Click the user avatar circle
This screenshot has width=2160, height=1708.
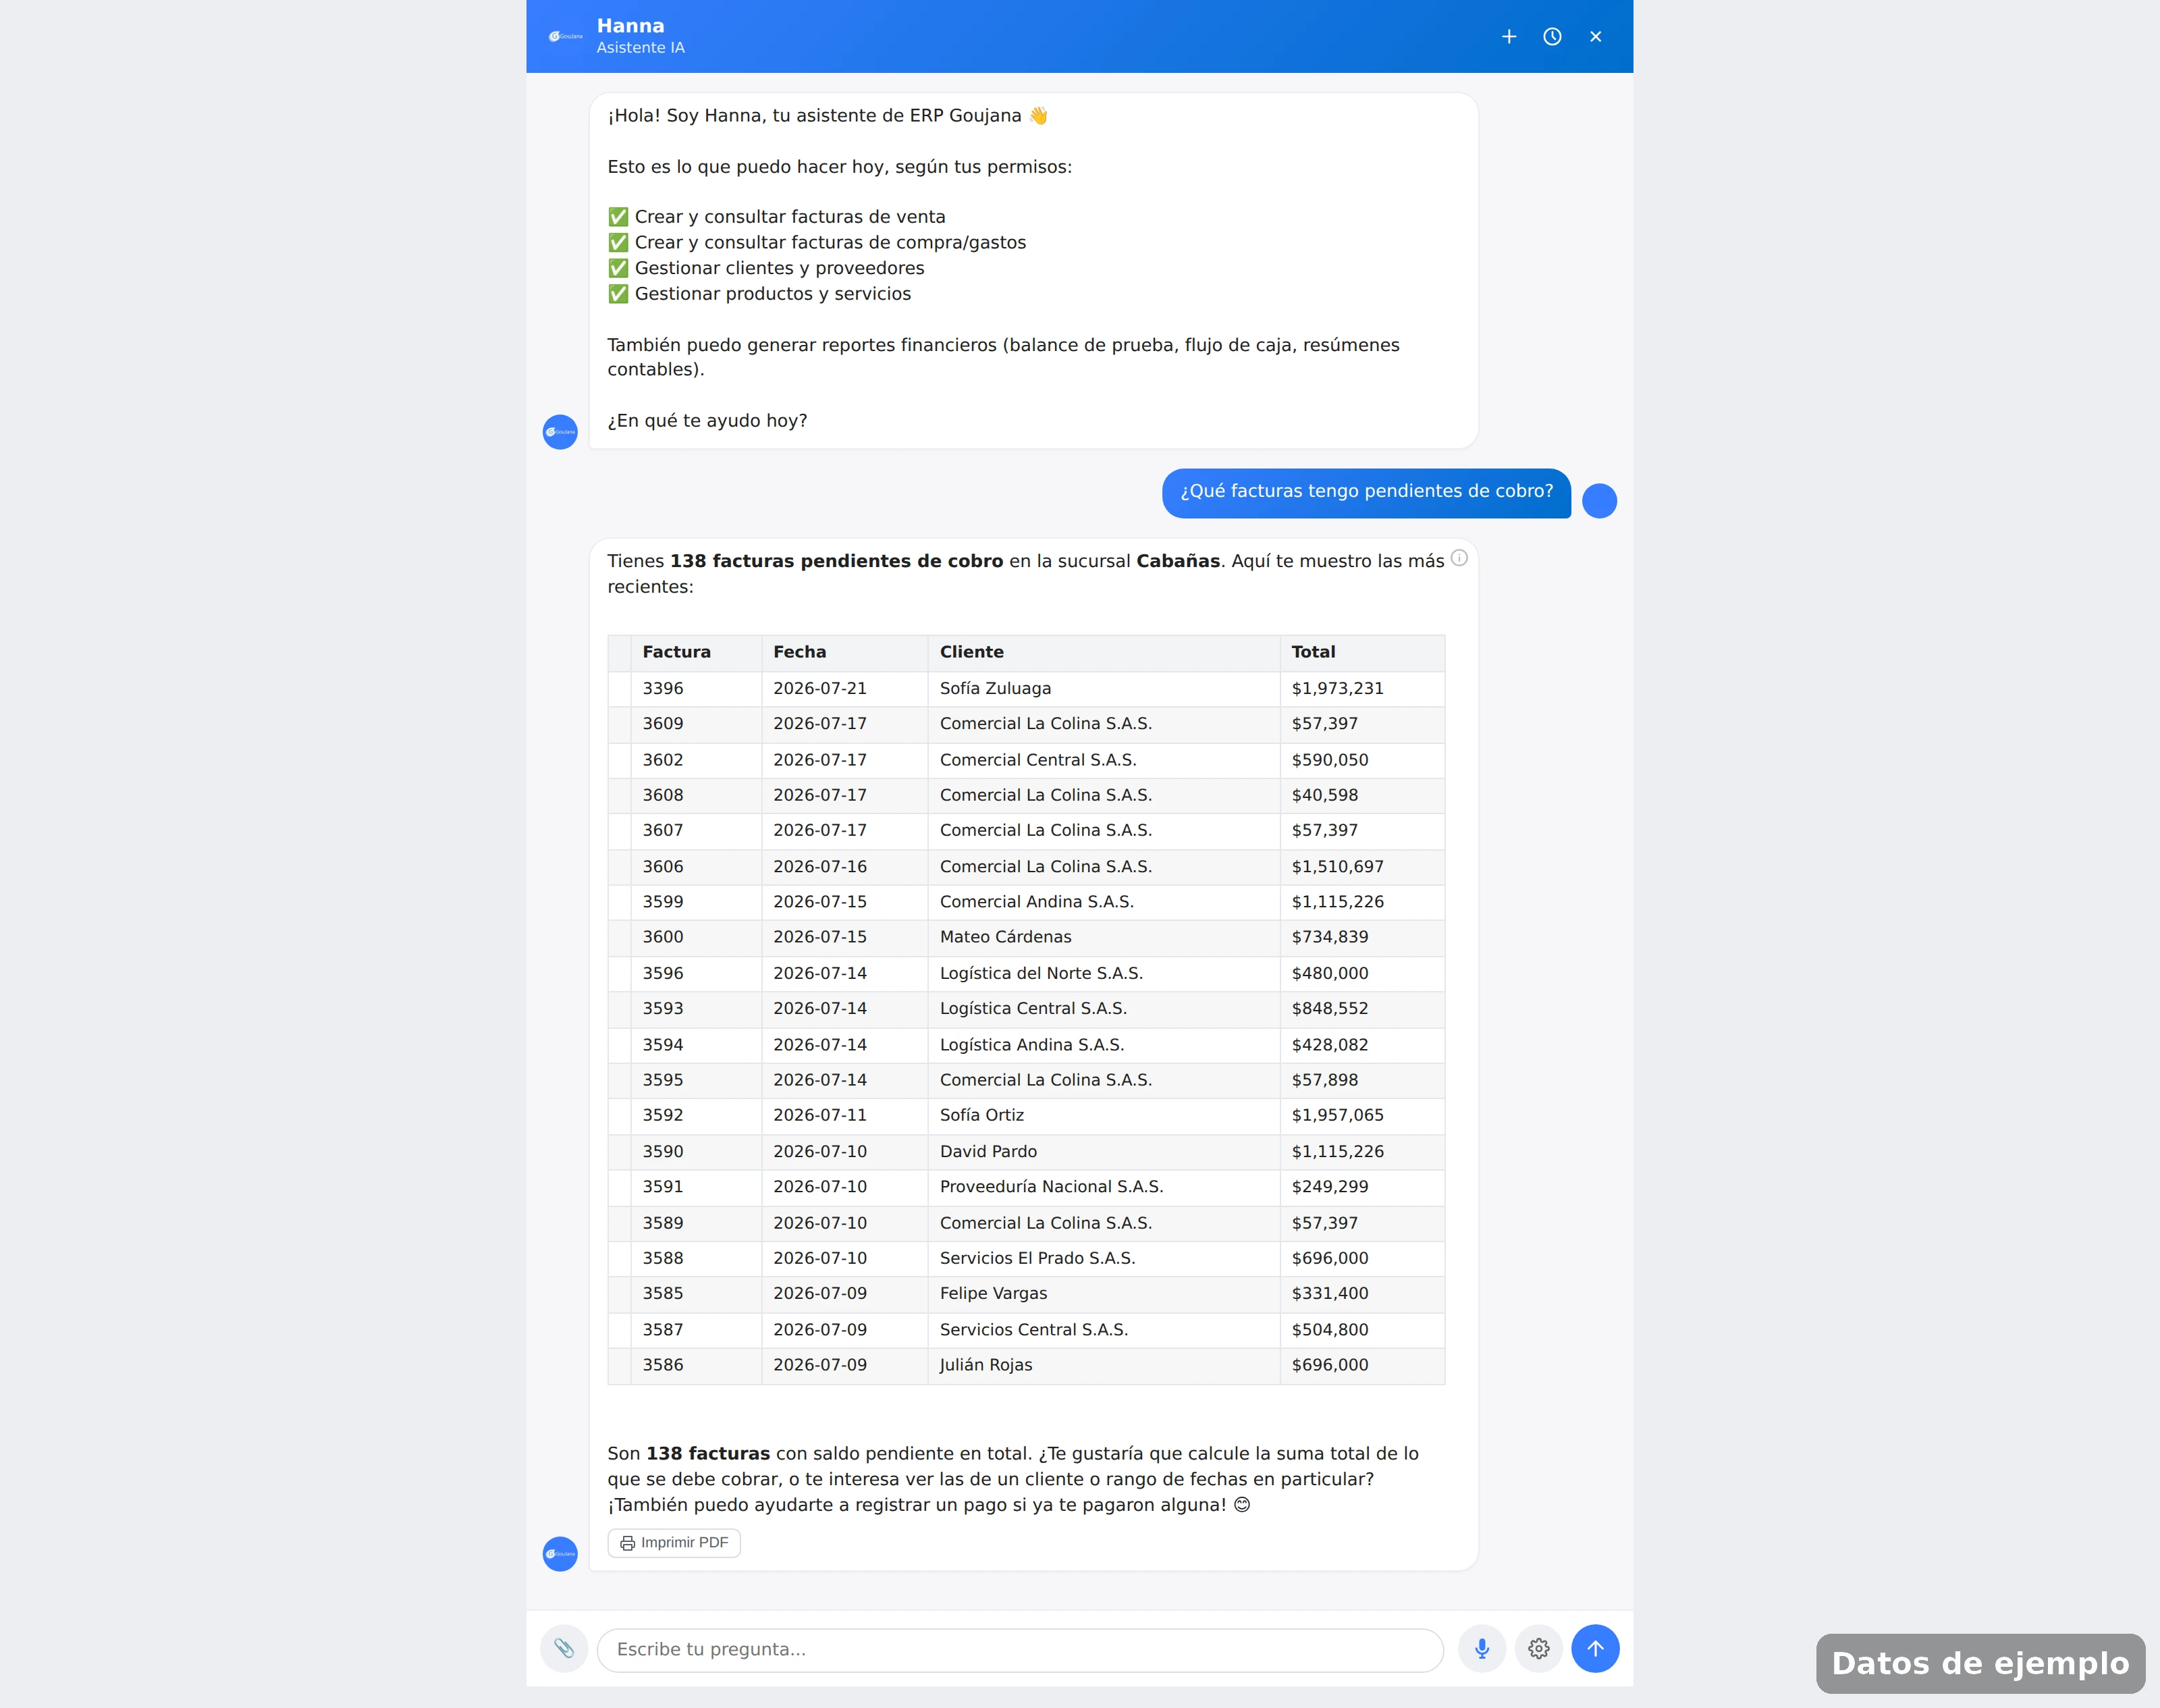[1600, 501]
